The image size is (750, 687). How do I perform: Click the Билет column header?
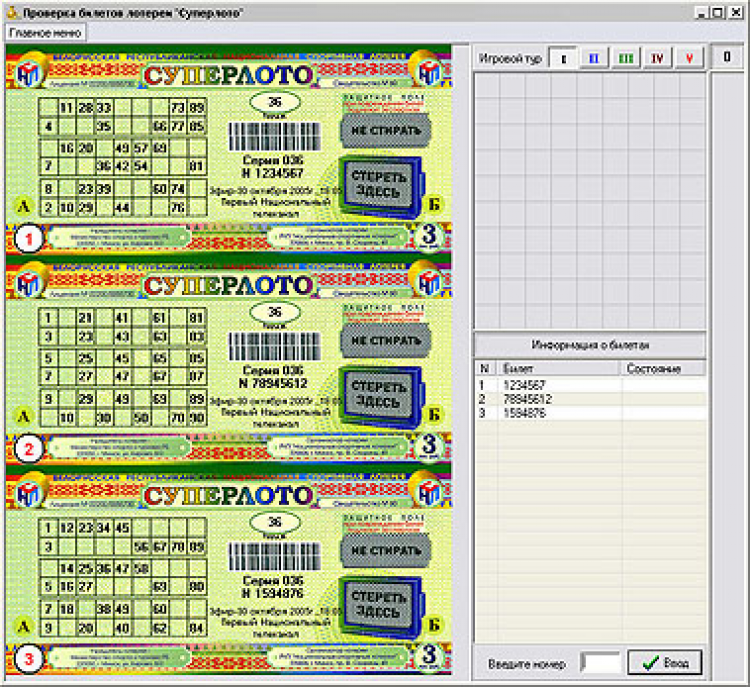(x=560, y=368)
